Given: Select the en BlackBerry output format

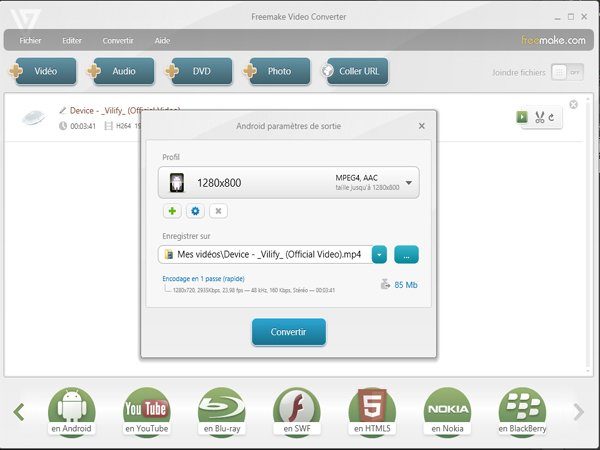Looking at the screenshot, I should (x=522, y=411).
